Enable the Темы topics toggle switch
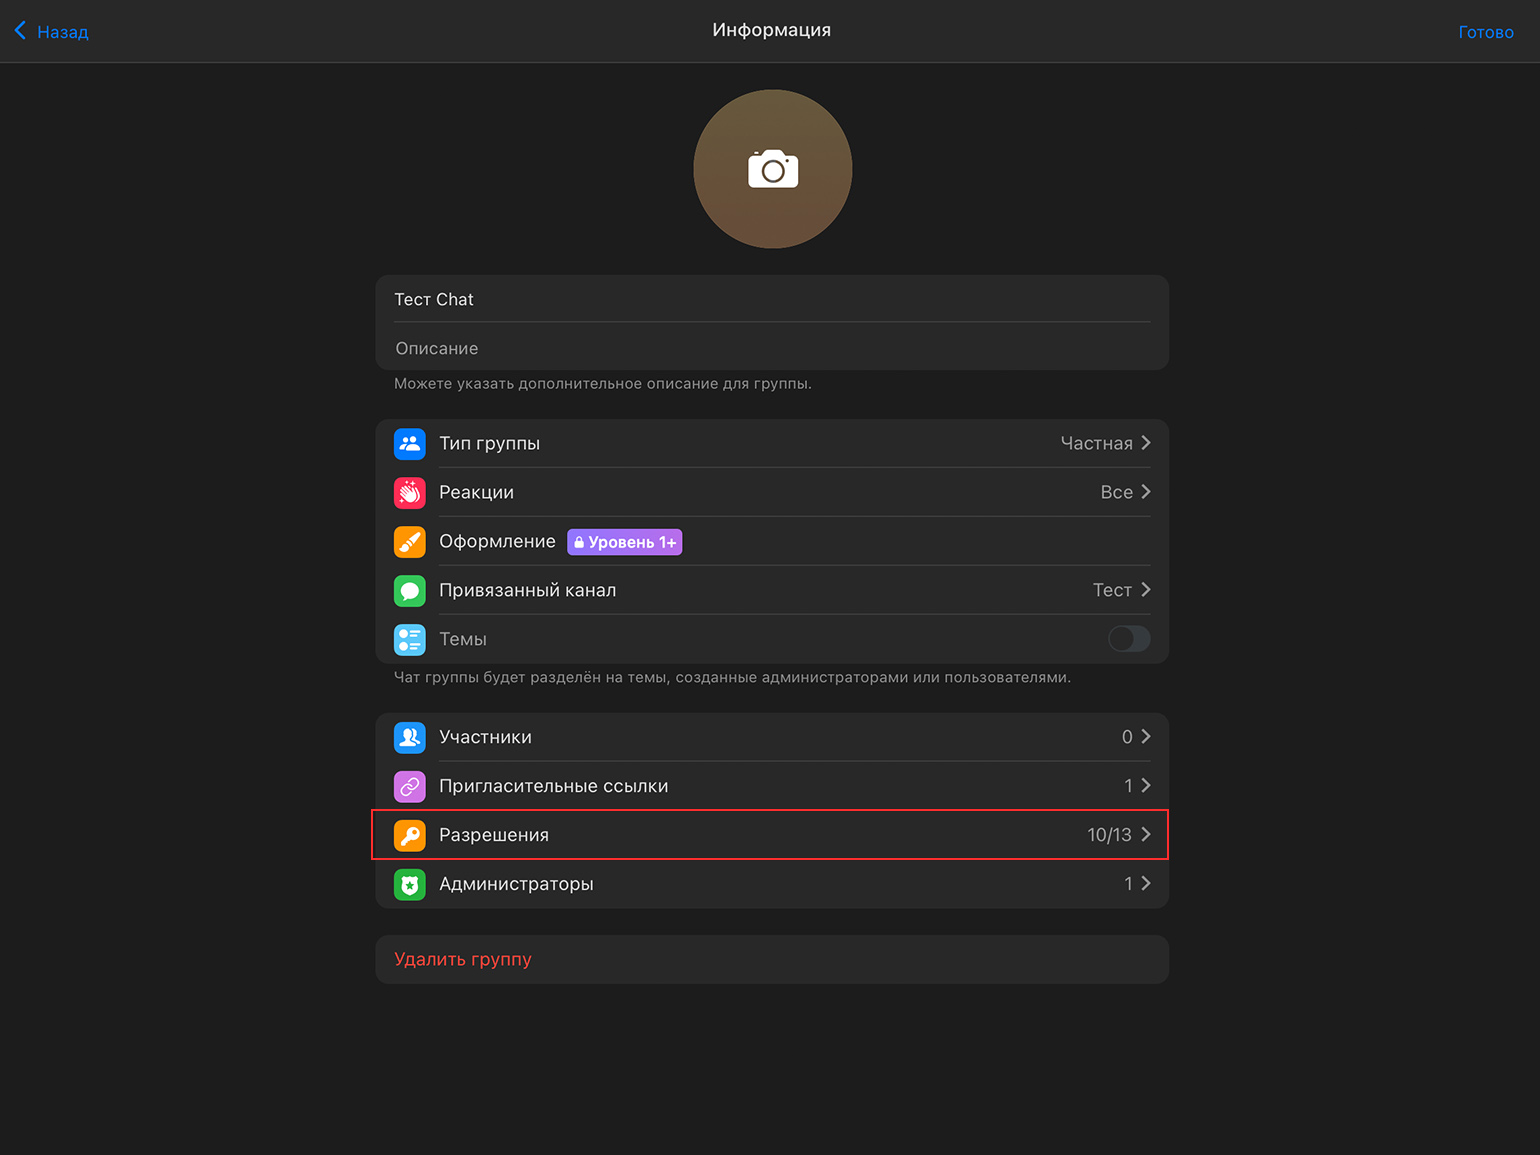 point(1129,639)
